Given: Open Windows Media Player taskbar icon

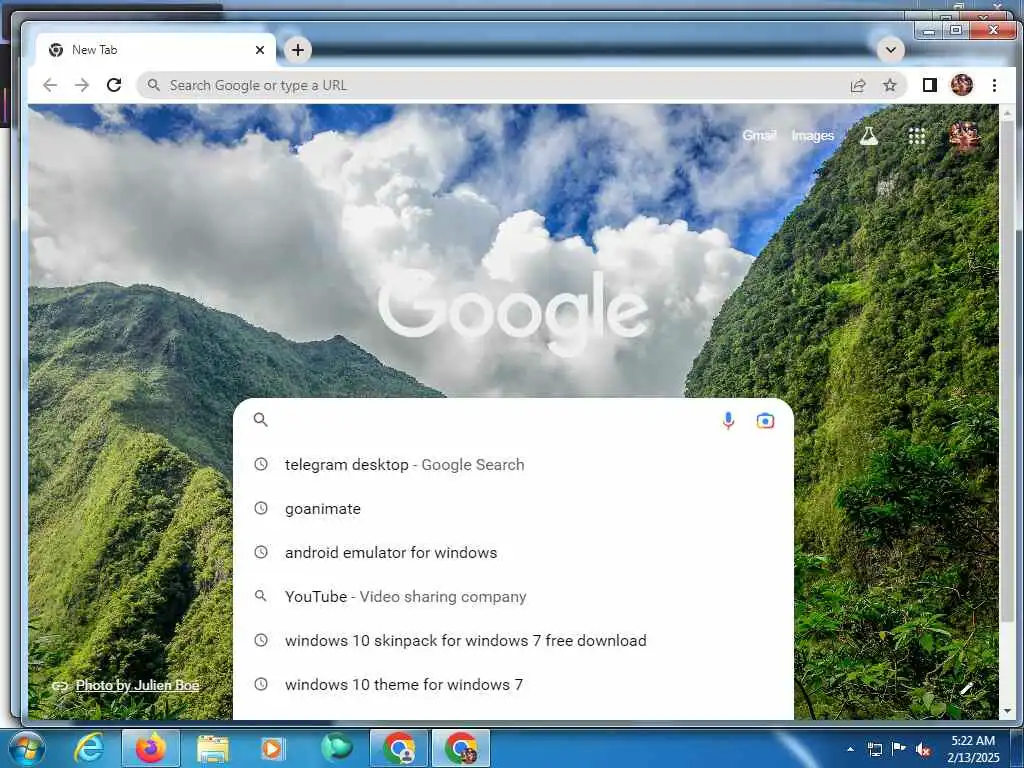Looking at the screenshot, I should 272,748.
